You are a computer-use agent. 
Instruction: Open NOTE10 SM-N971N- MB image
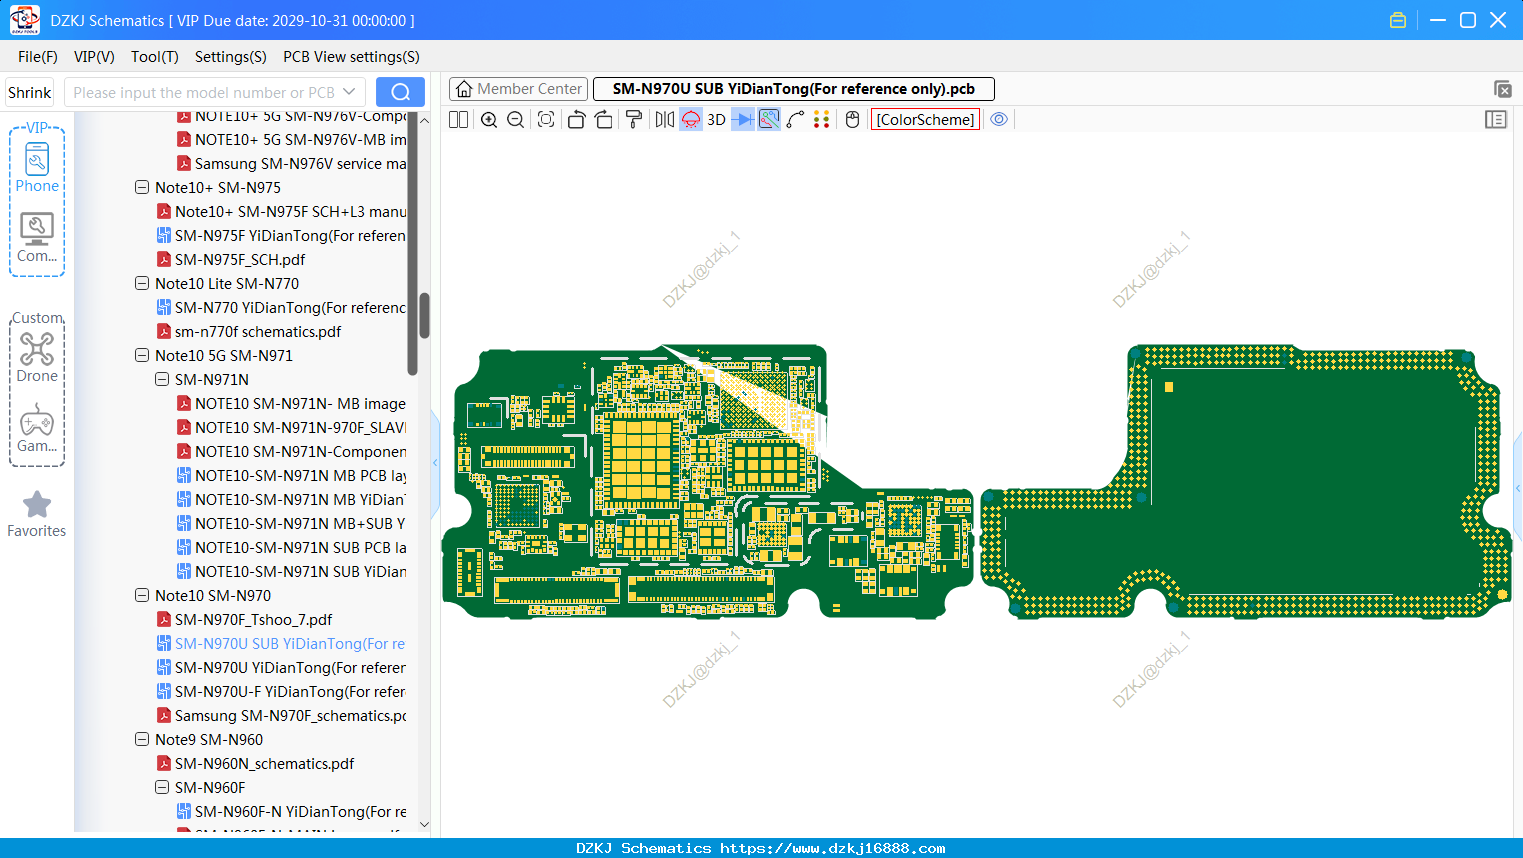pyautogui.click(x=300, y=403)
